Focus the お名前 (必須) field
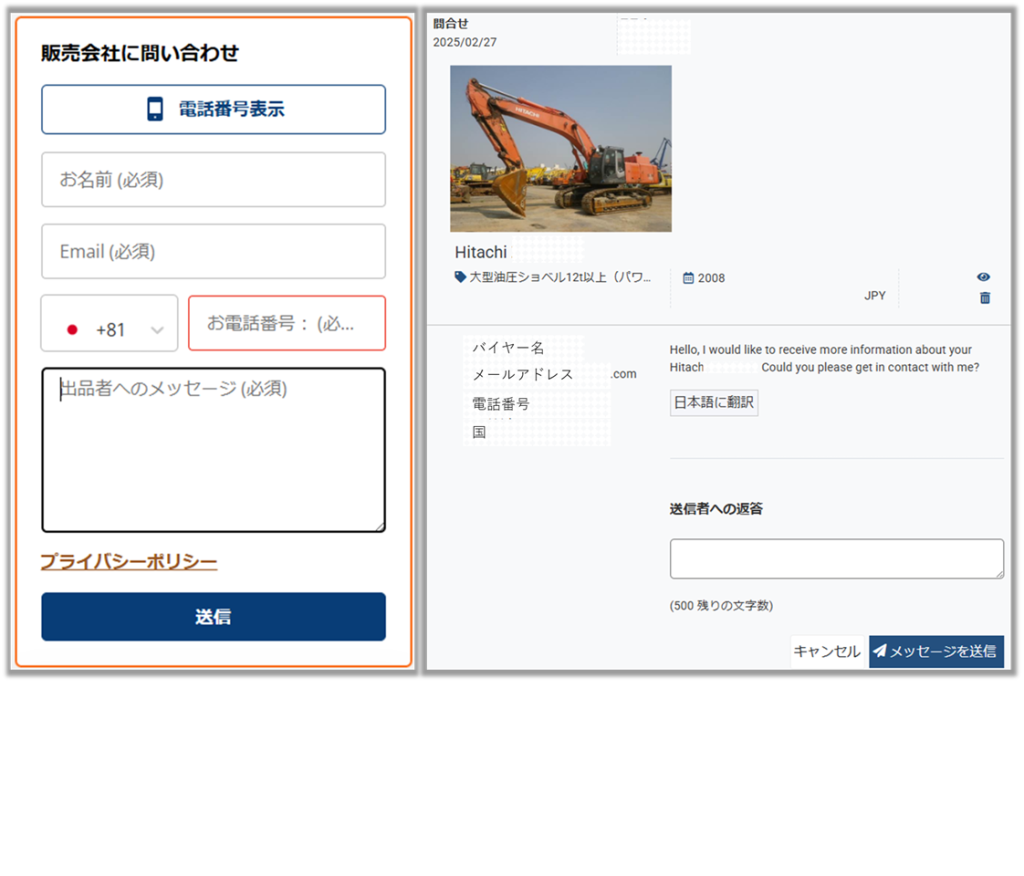The image size is (1024, 876). click(213, 180)
